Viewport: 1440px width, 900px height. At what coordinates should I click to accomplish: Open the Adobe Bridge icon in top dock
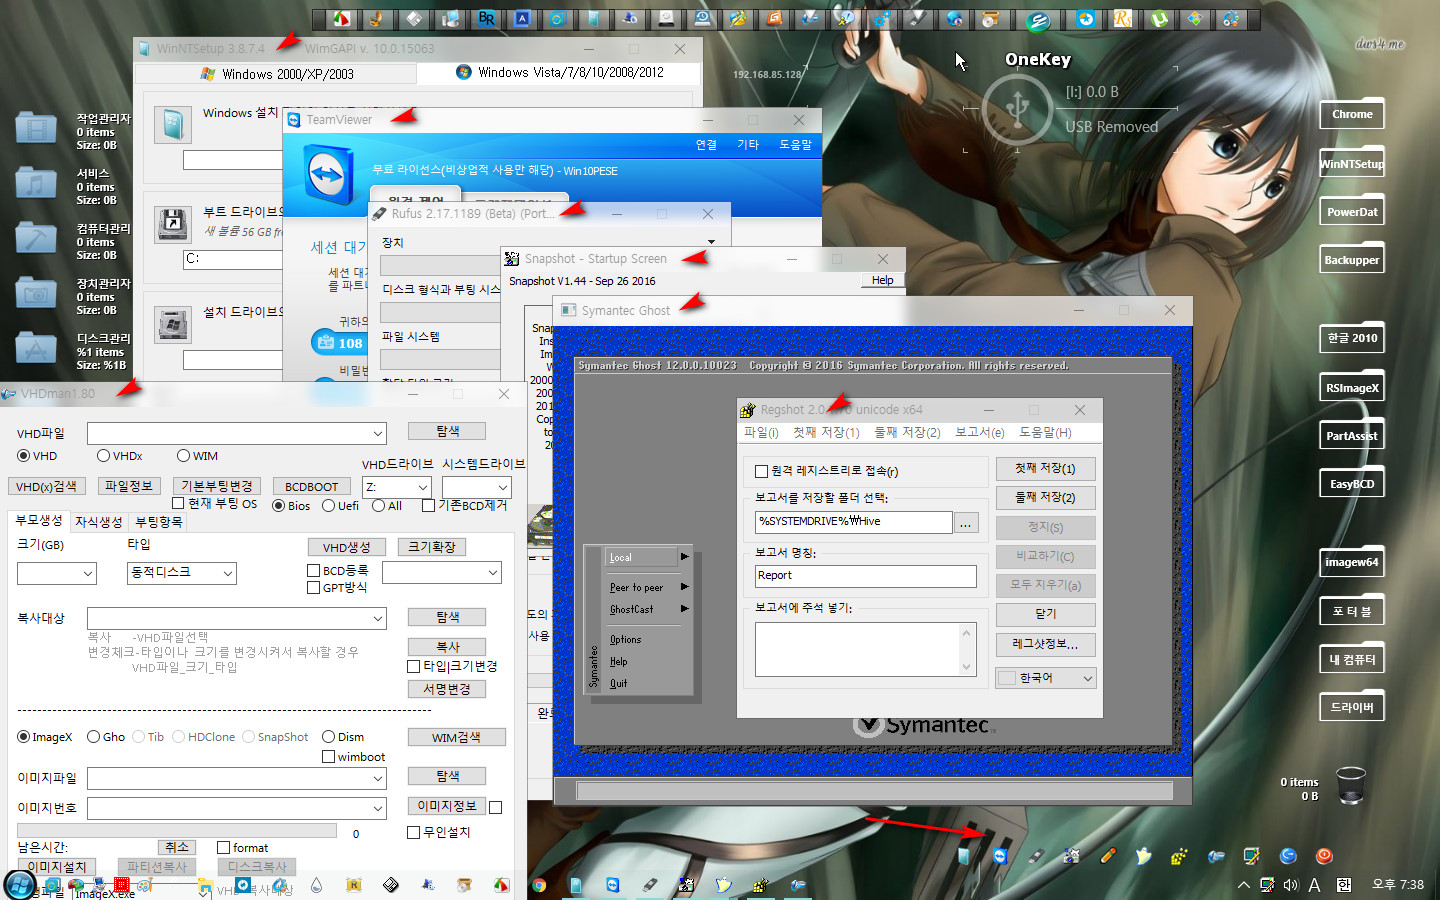point(487,18)
